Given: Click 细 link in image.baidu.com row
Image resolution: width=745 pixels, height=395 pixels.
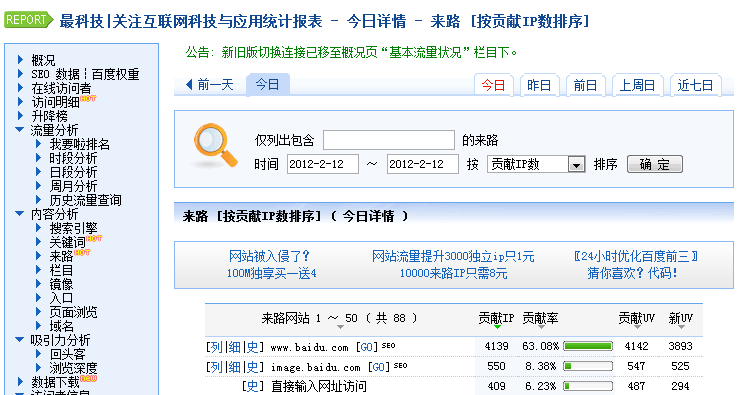Looking at the screenshot, I should click(234, 367).
